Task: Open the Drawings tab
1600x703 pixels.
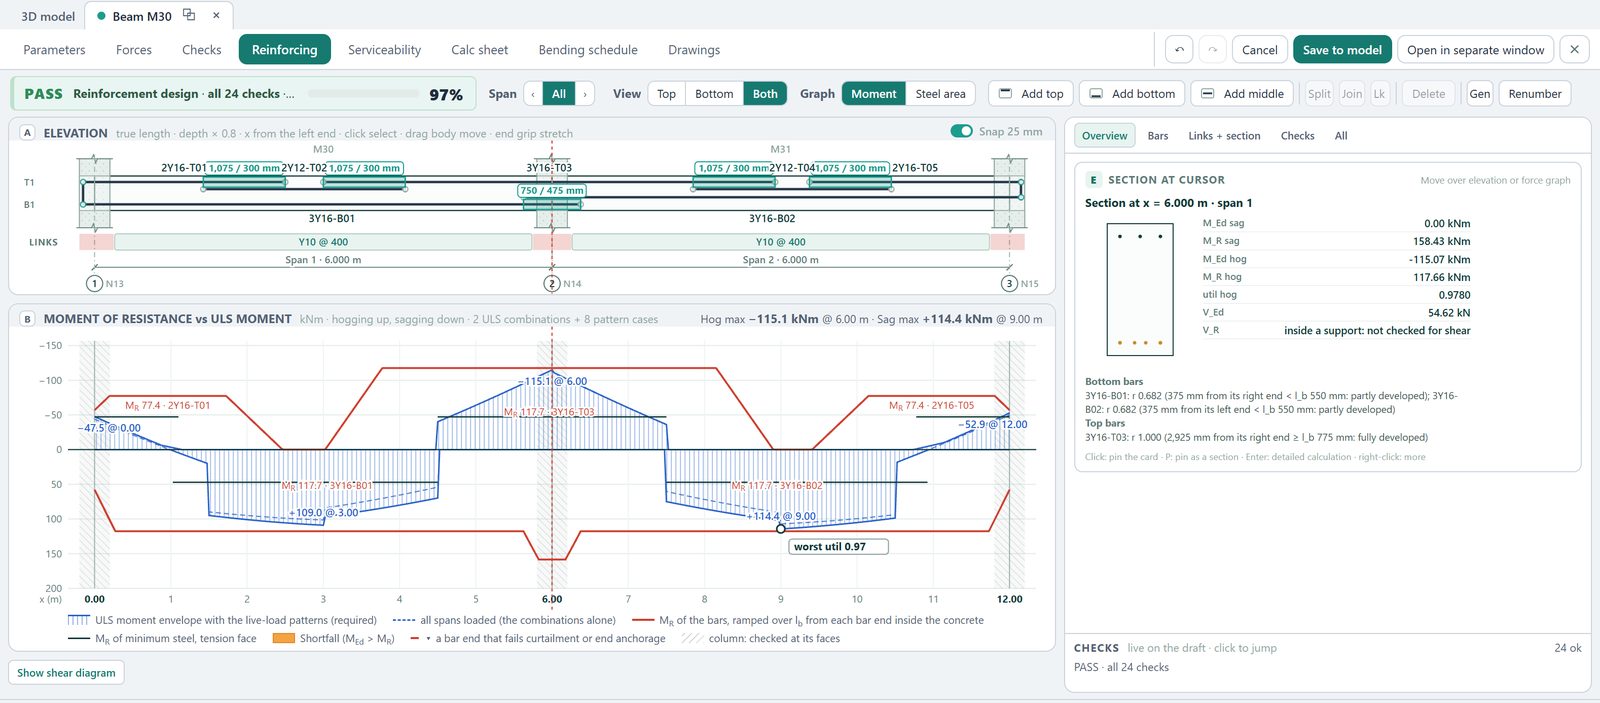Action: click(x=694, y=50)
